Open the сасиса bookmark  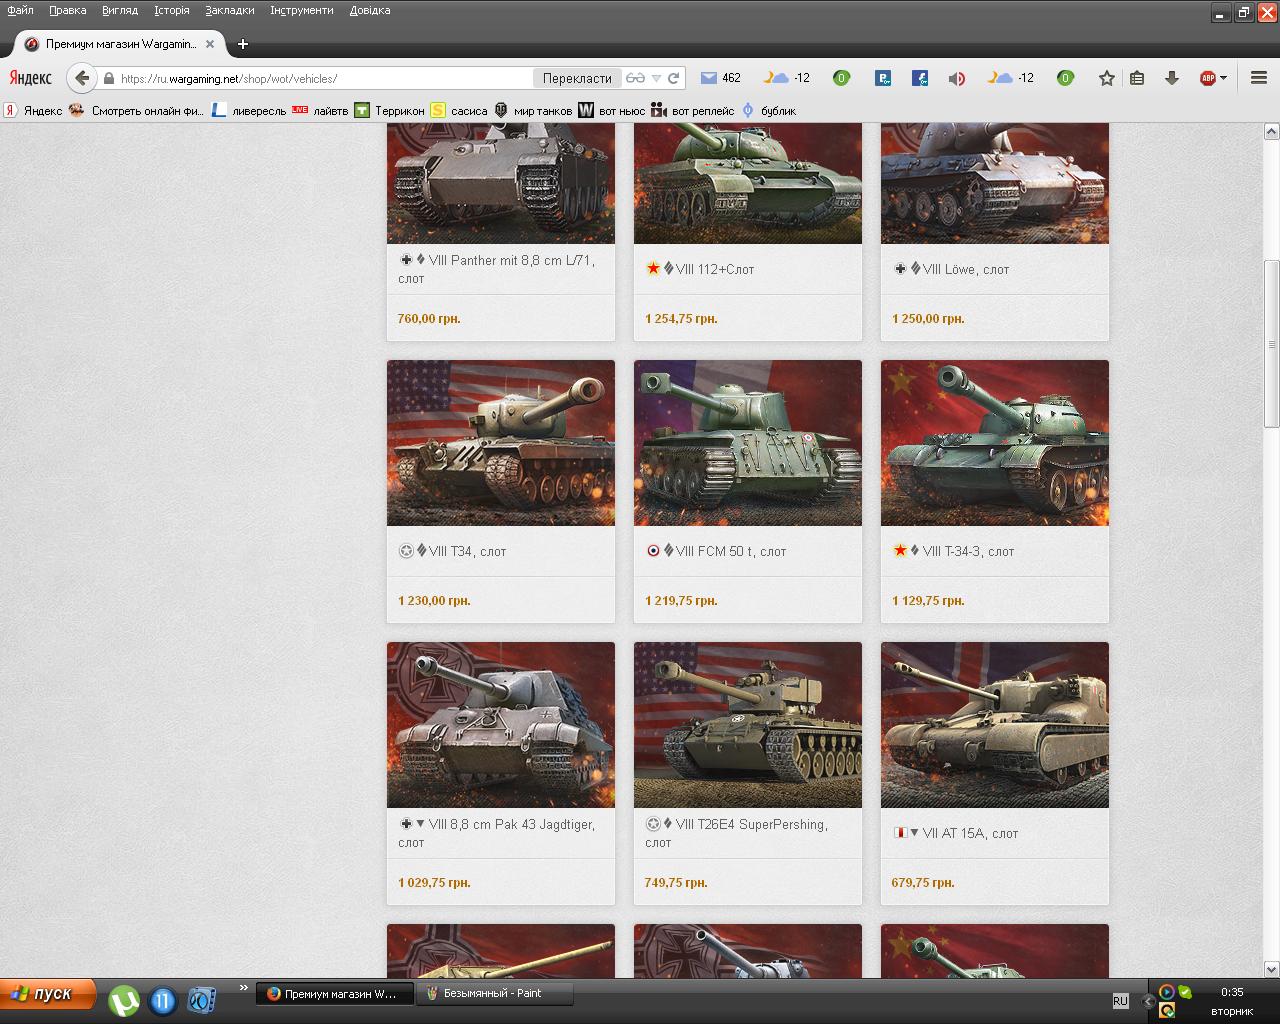point(459,111)
